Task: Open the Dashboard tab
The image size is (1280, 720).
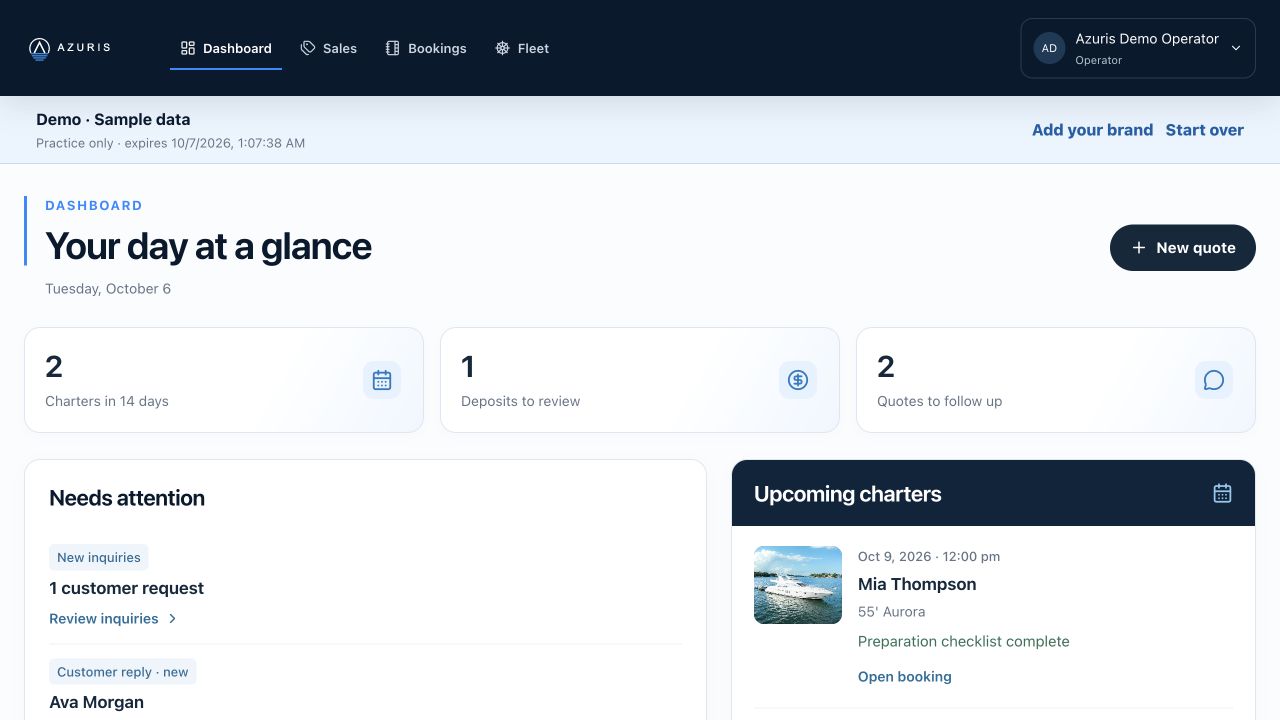Action: click(226, 48)
